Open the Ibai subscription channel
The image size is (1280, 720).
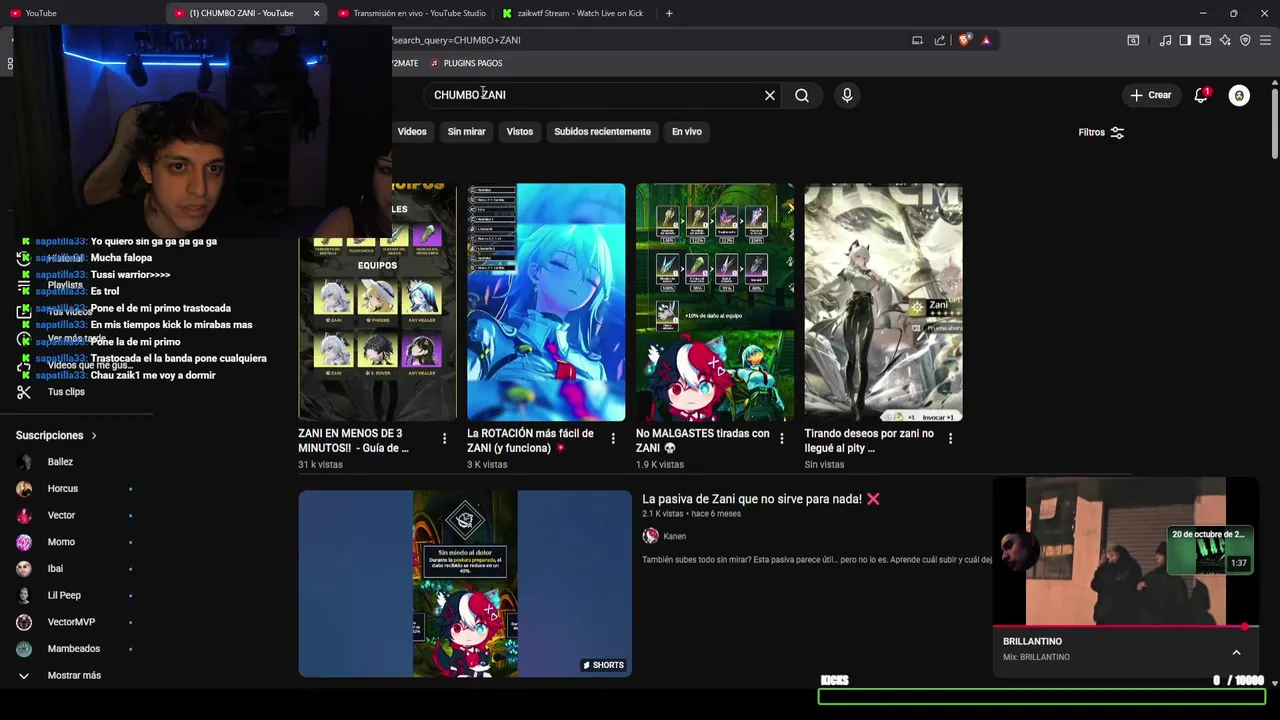coord(55,569)
